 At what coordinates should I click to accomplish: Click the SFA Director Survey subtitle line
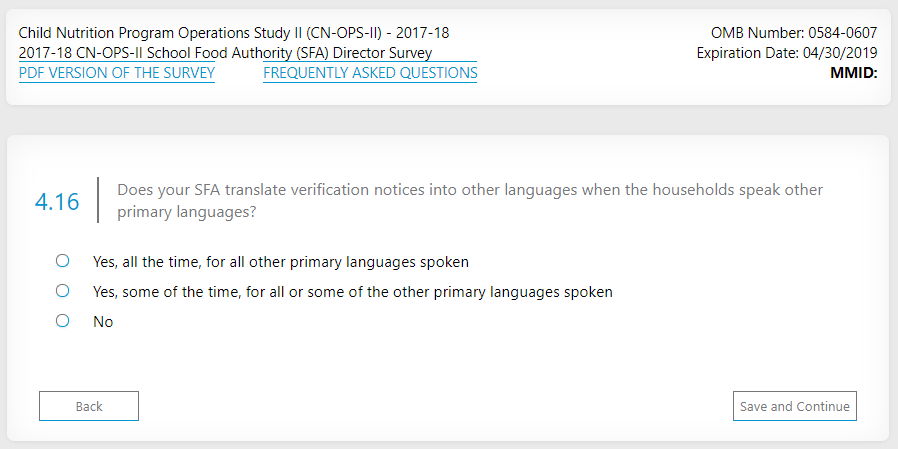click(x=225, y=53)
